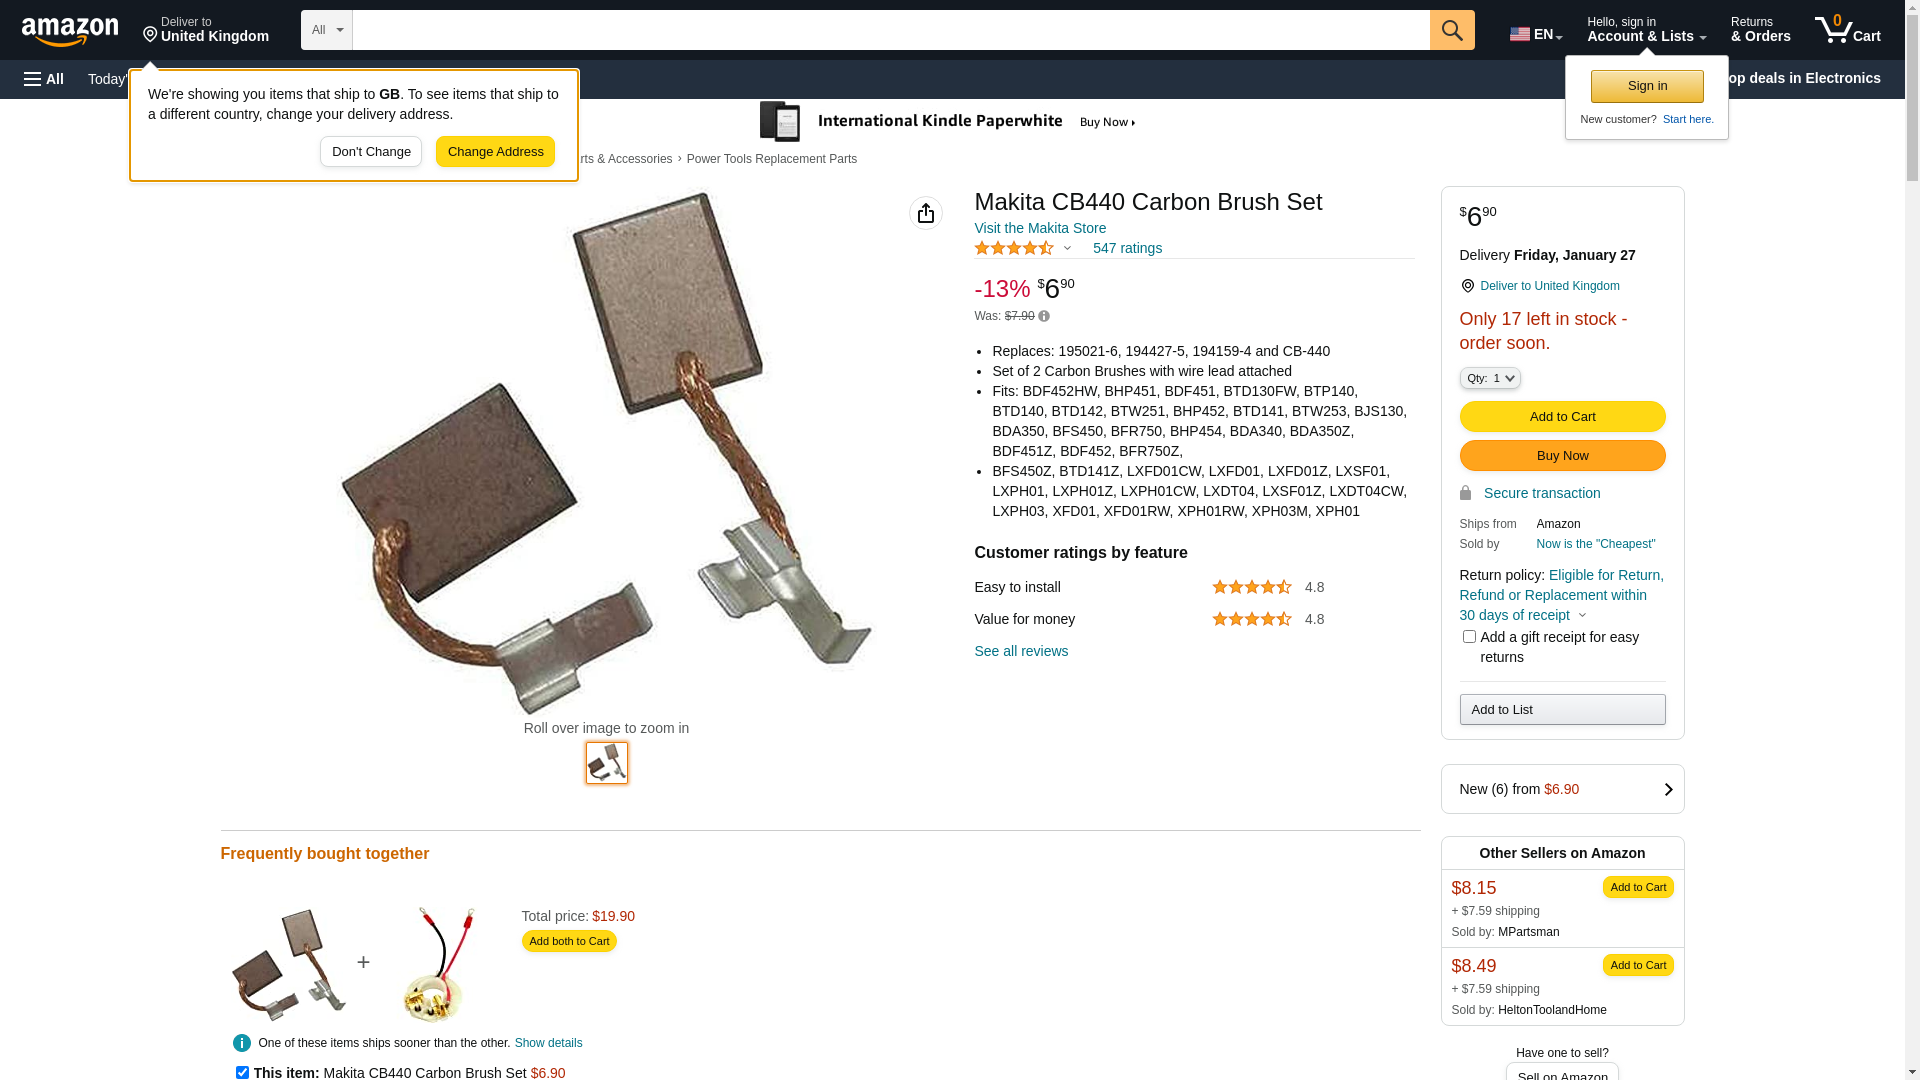The height and width of the screenshot is (1080, 1920).
Task: Click the star rating icons under the title
Action: click(1014, 248)
